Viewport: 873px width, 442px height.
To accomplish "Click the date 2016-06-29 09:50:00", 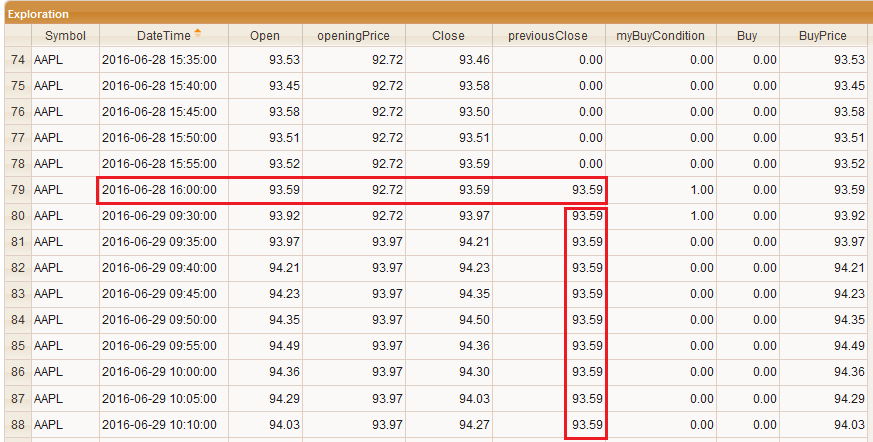I will [x=159, y=320].
